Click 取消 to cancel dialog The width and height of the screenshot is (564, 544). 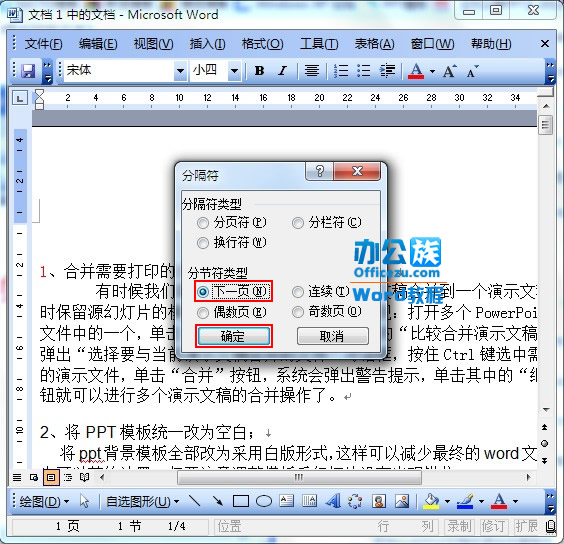click(x=333, y=336)
